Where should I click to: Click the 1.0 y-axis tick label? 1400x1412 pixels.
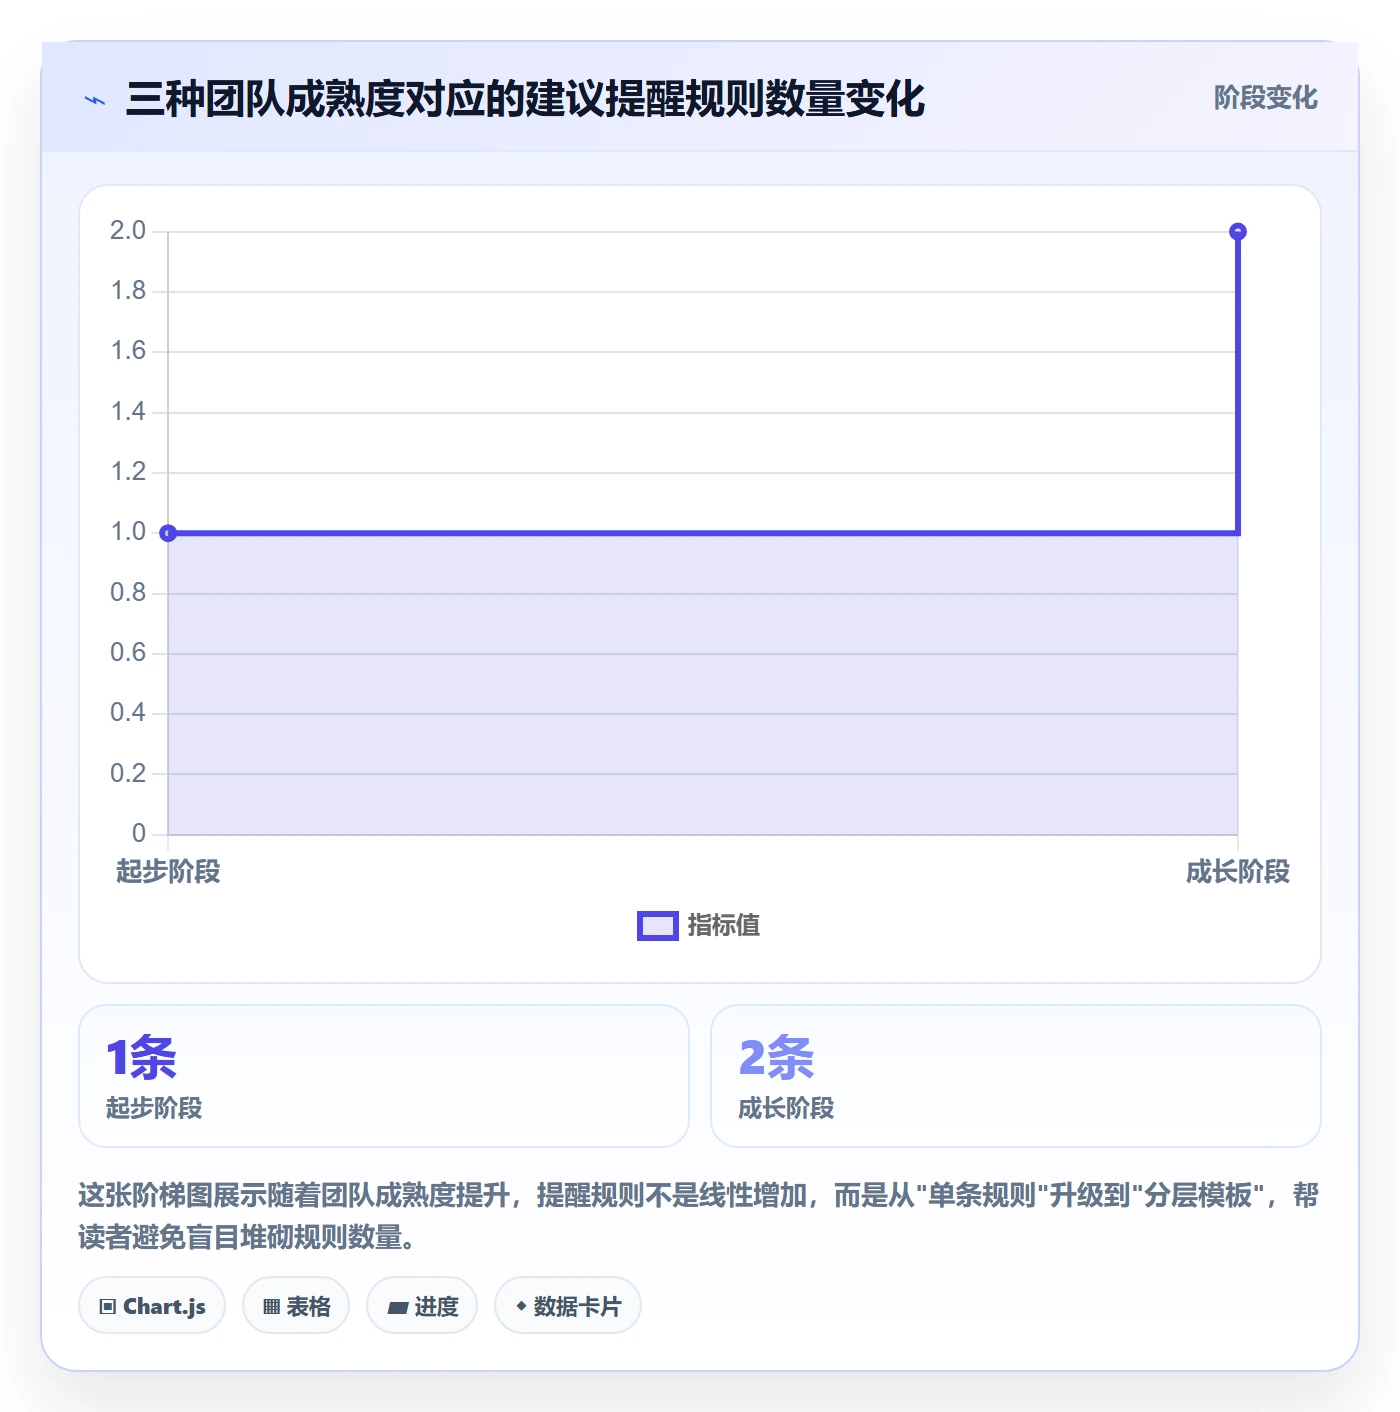[x=128, y=532]
